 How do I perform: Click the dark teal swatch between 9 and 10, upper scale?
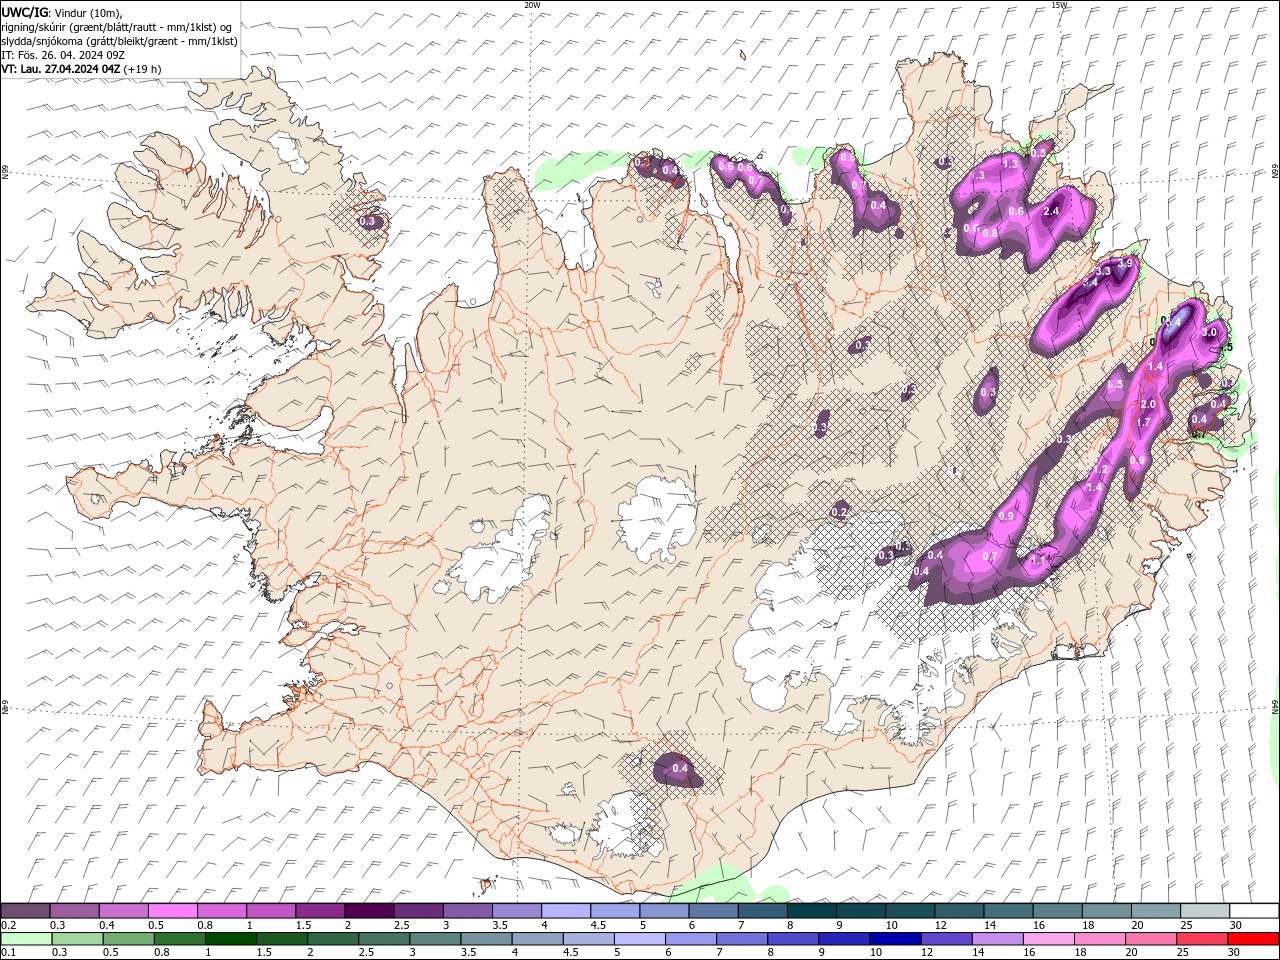[861, 911]
